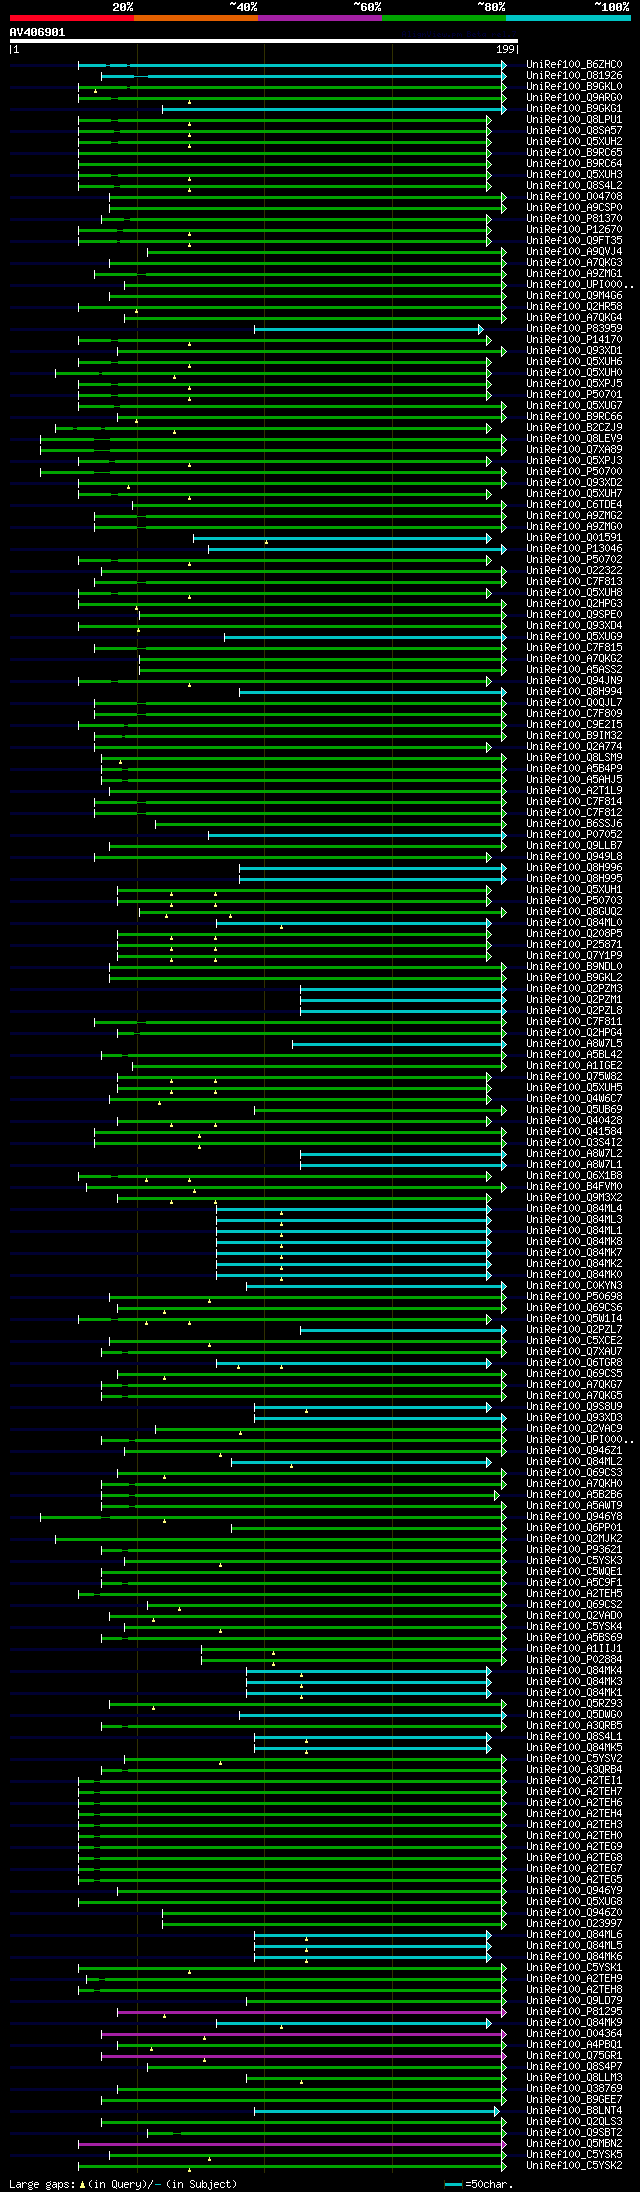This screenshot has width=640, height=2192.
Task: Select label UniRef100_Q8LEV9
Action: point(574,439)
